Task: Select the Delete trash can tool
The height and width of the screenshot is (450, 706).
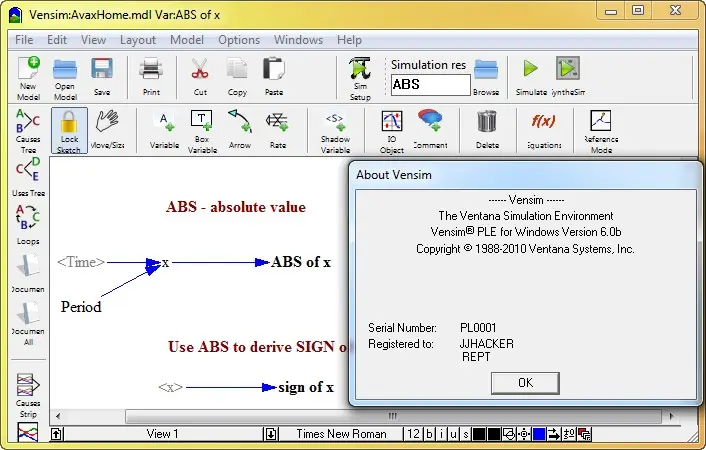Action: pos(487,129)
